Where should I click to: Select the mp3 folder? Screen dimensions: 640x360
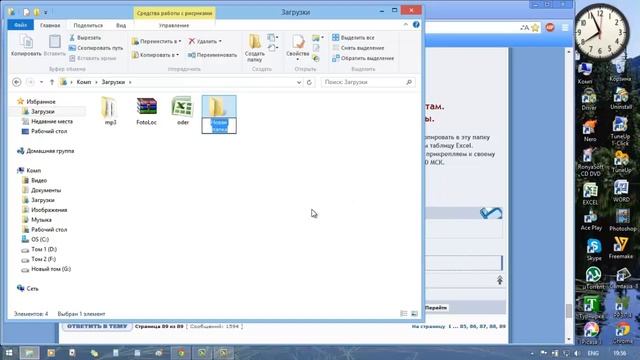tap(110, 111)
